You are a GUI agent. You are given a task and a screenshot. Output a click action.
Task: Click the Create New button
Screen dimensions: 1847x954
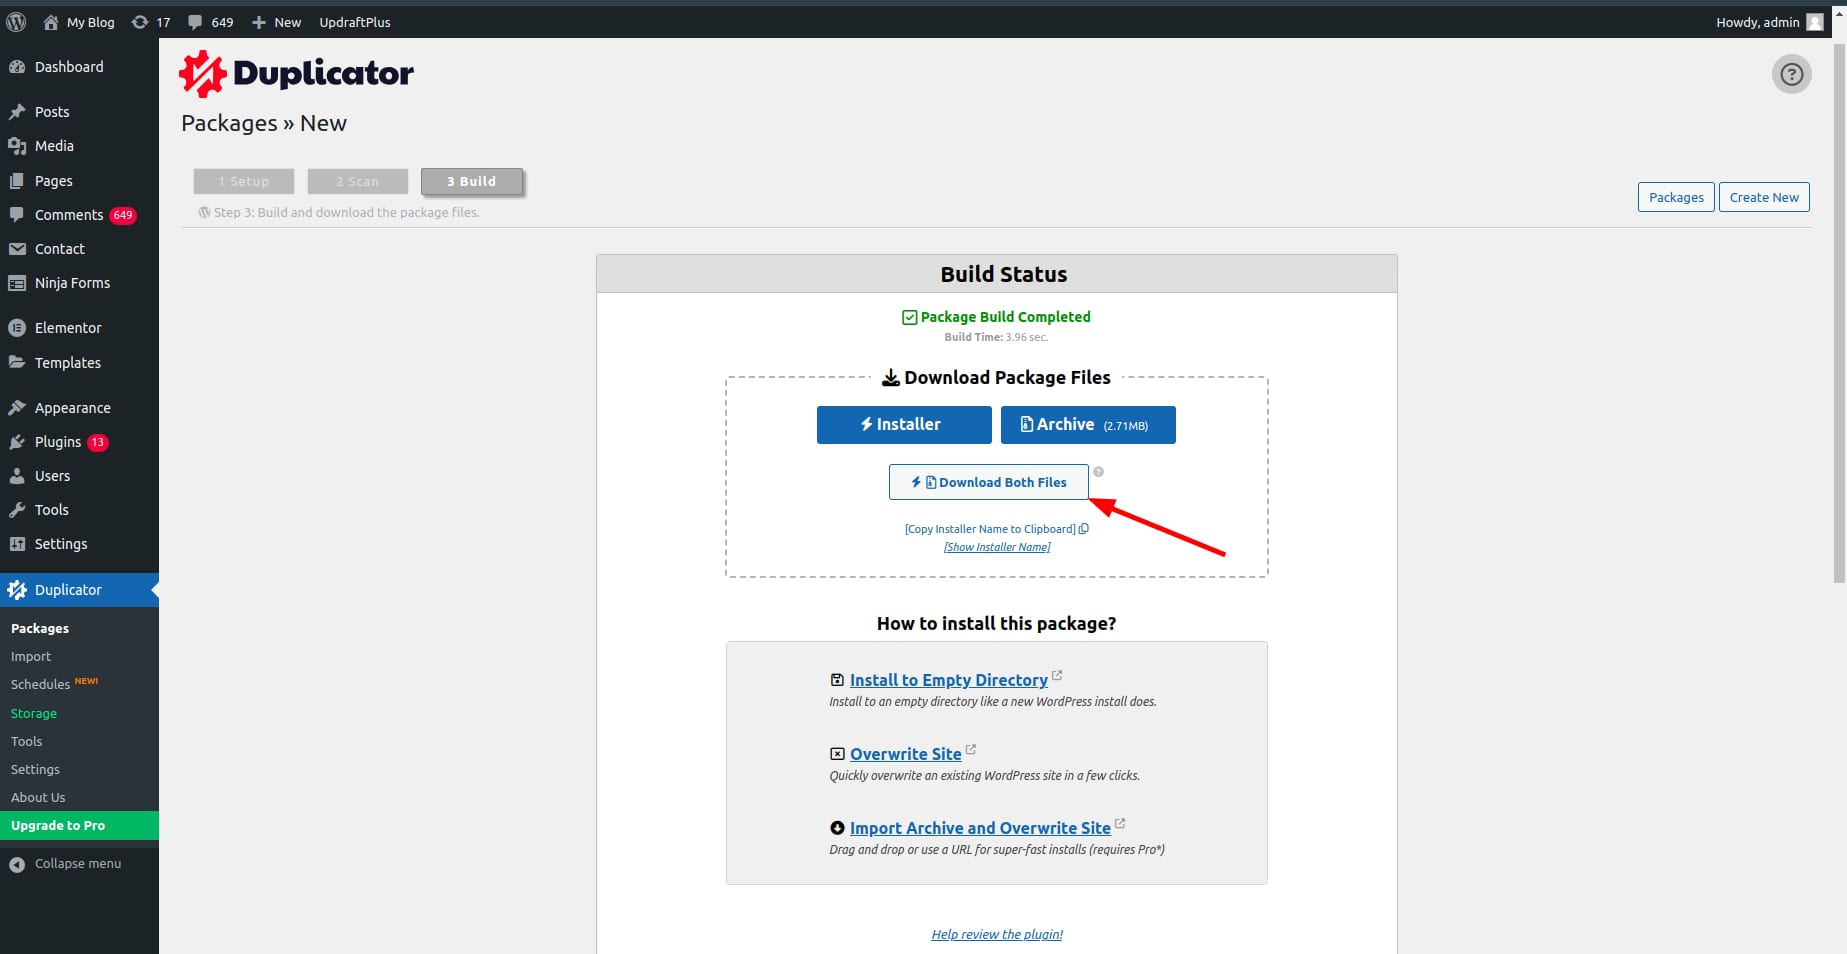click(x=1763, y=197)
